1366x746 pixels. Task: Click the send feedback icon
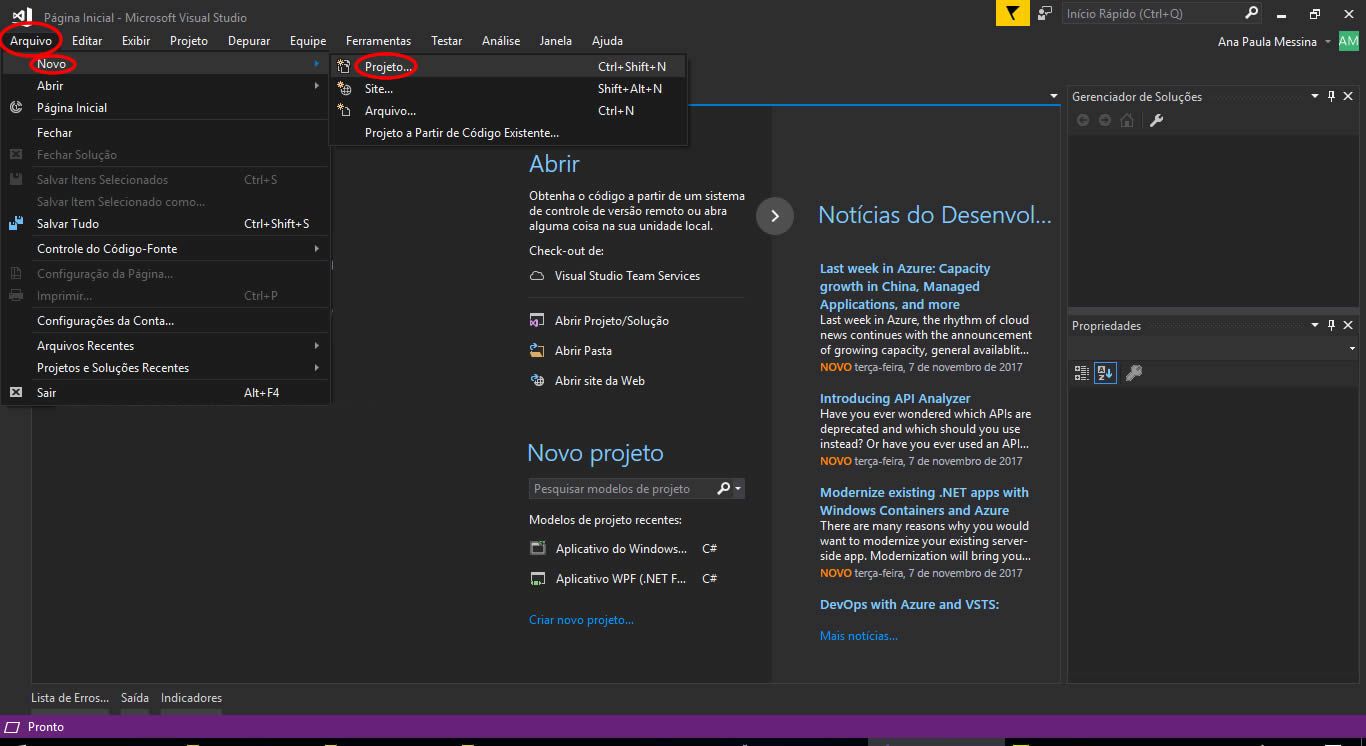[x=1045, y=13]
